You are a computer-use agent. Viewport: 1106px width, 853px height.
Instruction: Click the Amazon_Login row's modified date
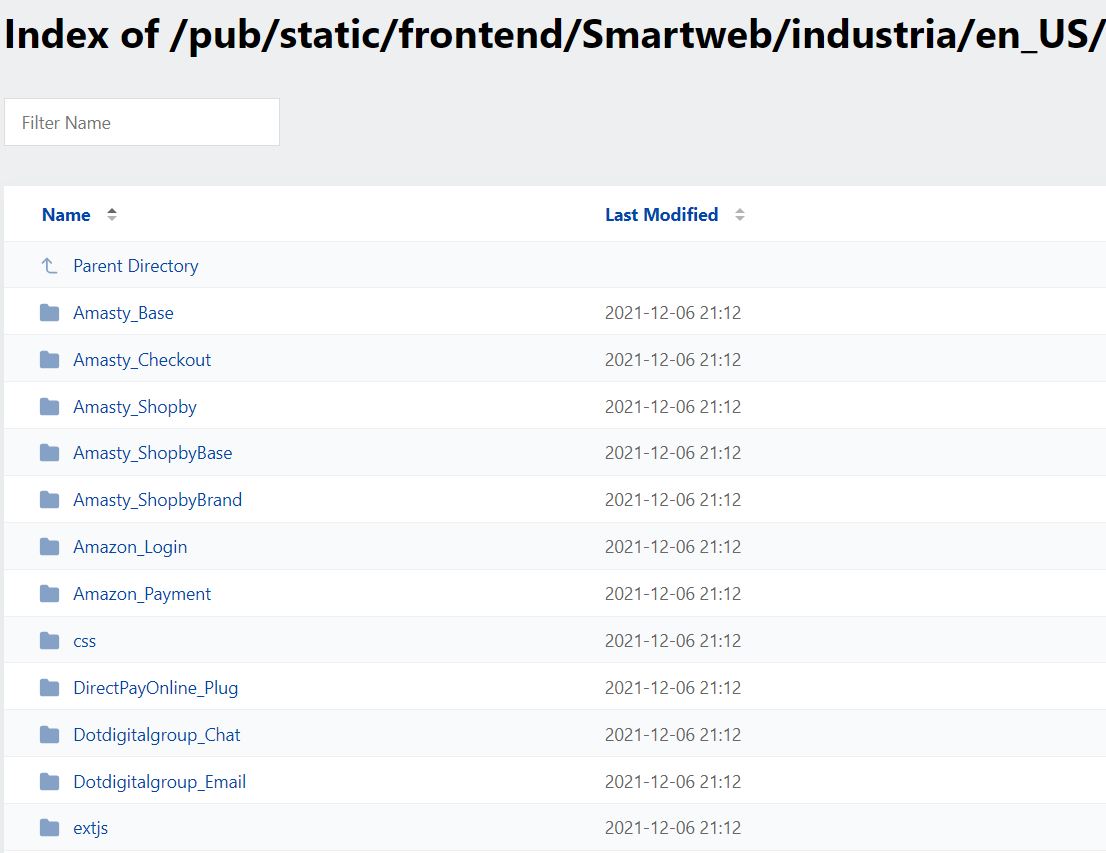coord(673,547)
